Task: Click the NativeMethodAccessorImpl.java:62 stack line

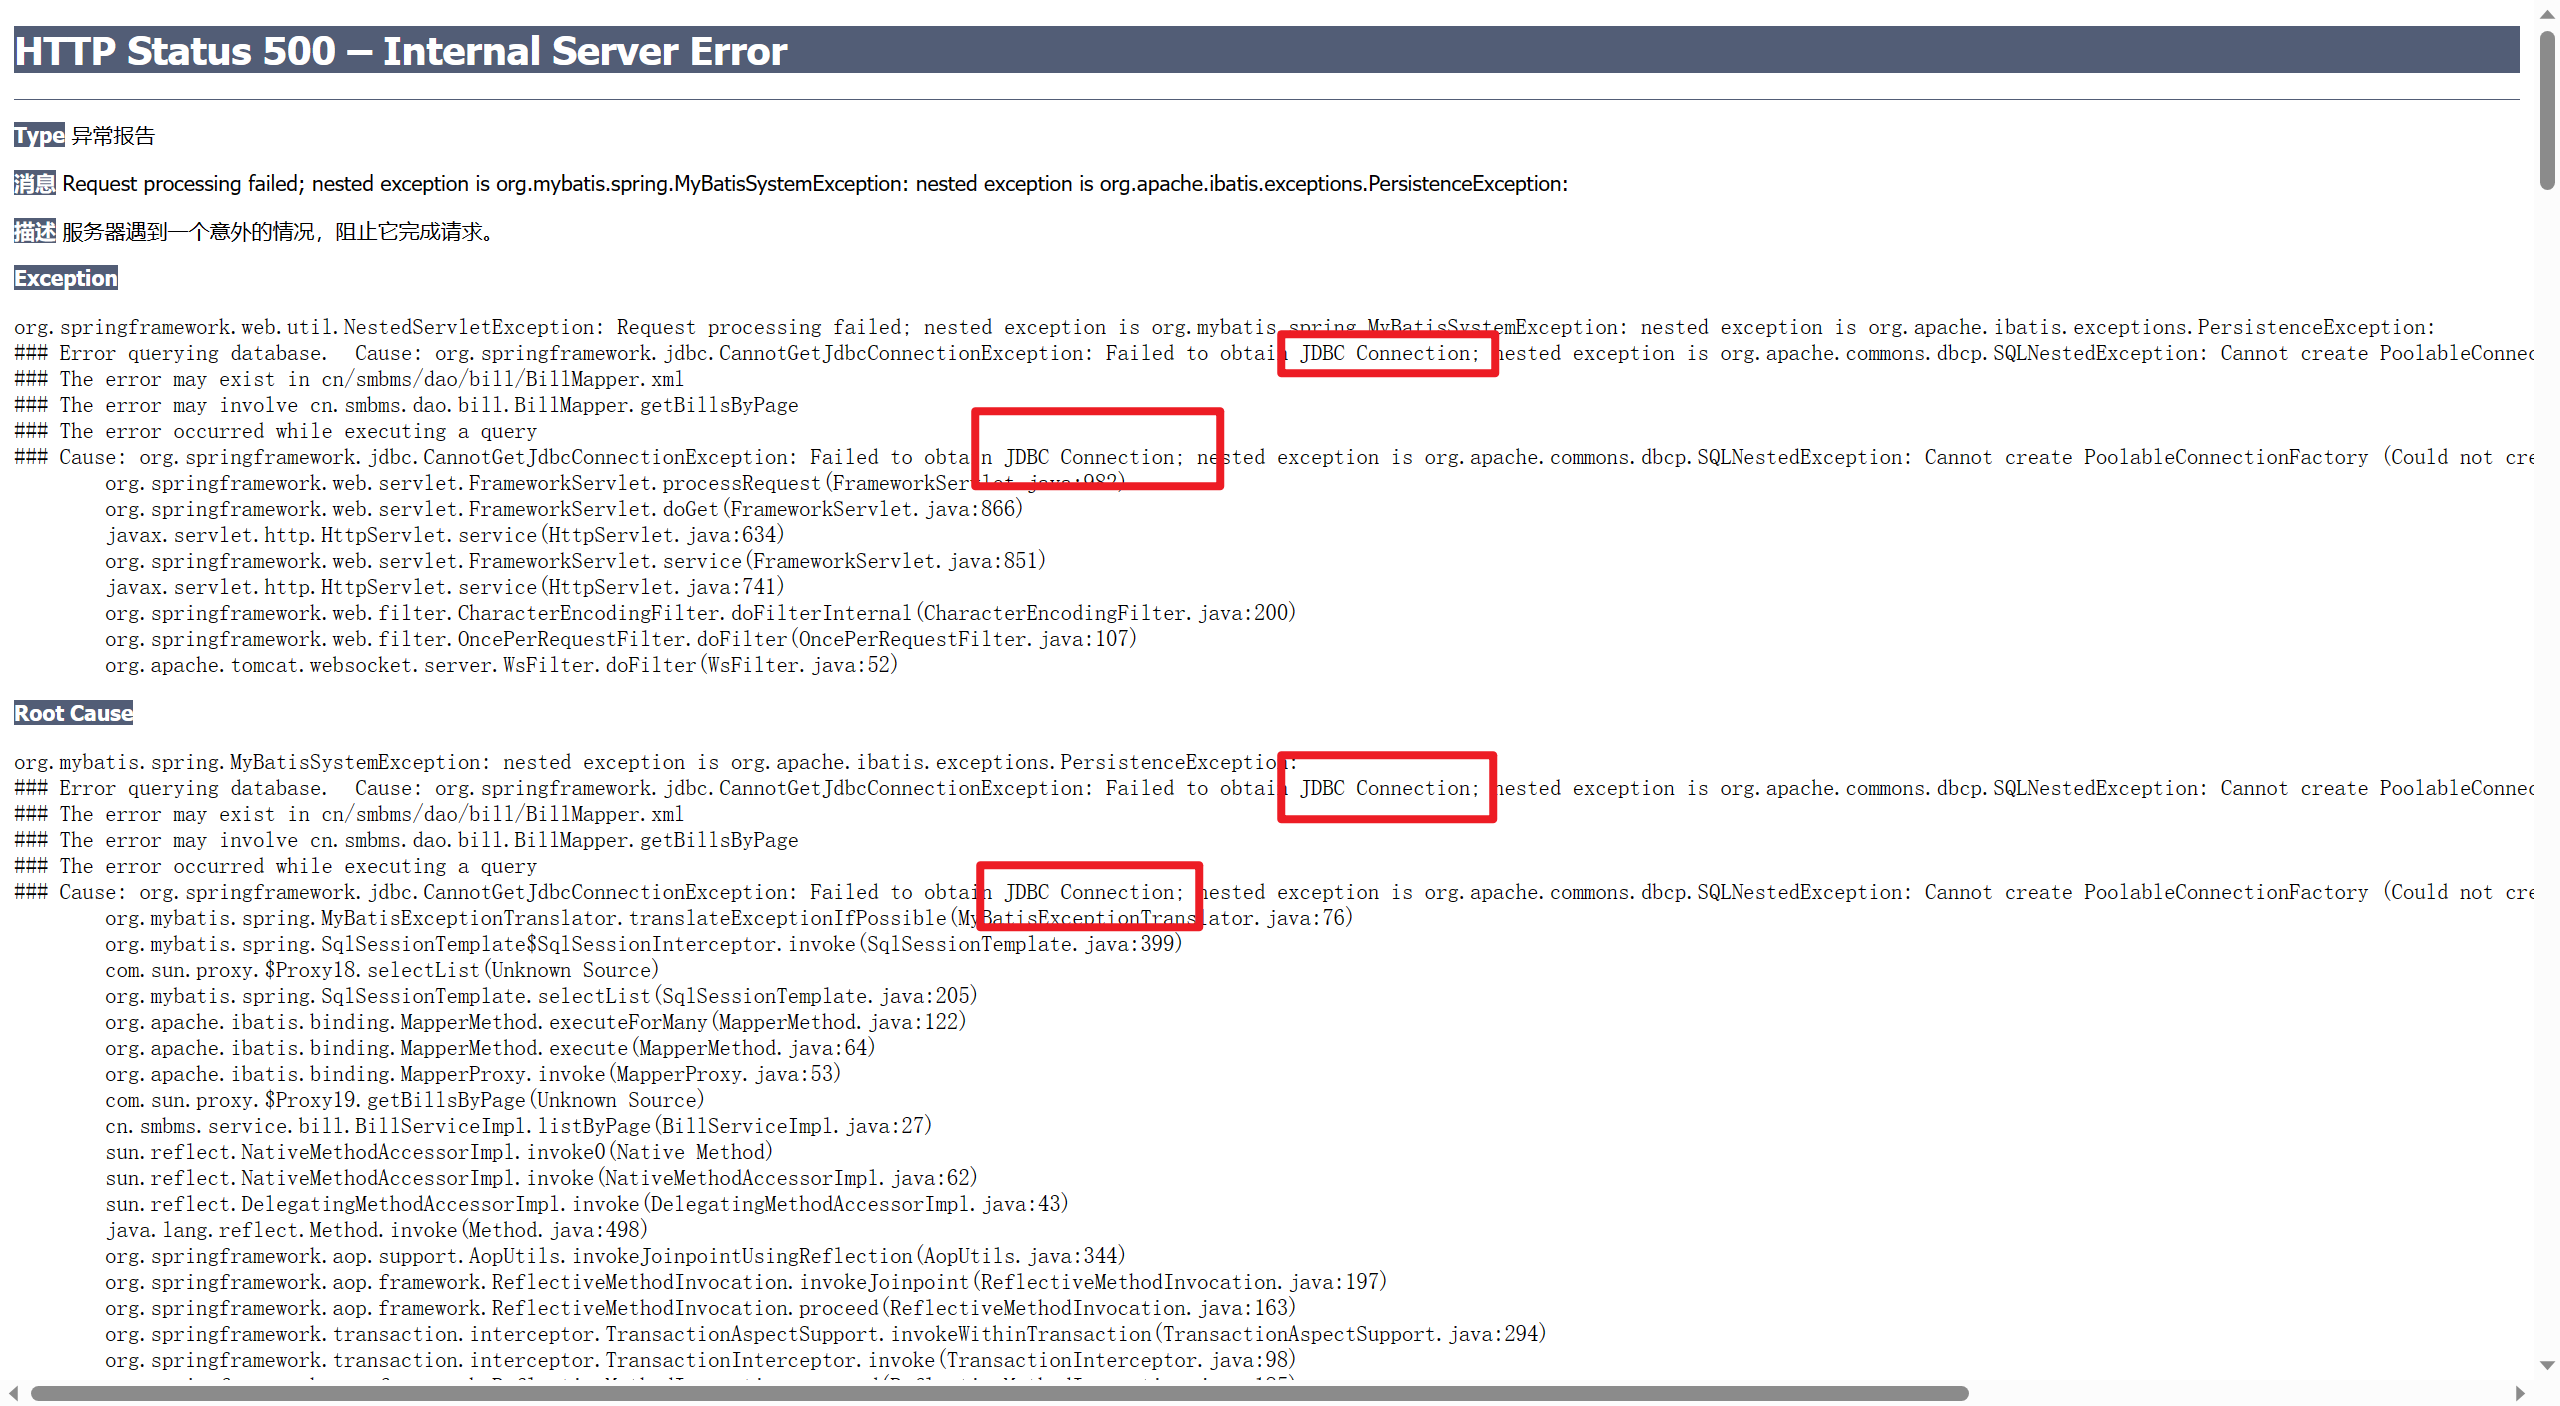Action: pos(541,1178)
